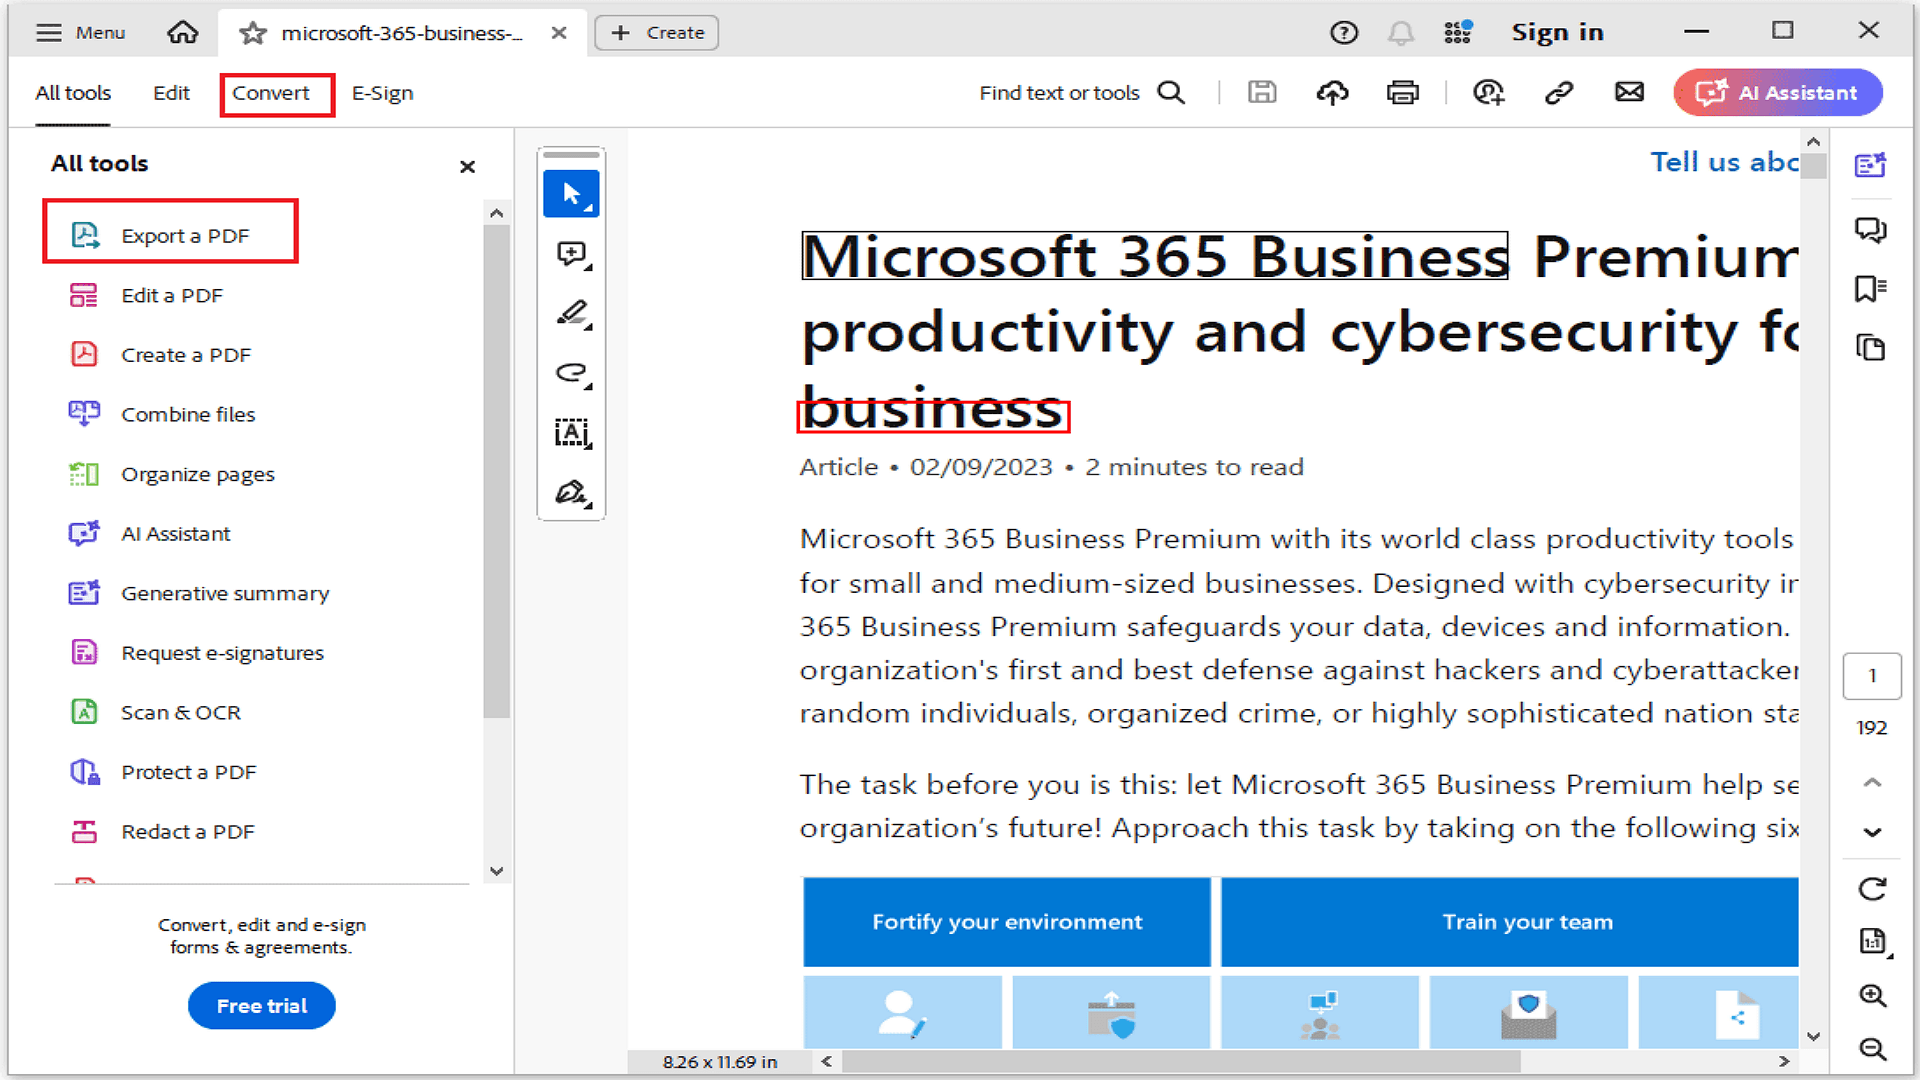
Task: Open page display options icon
Action: 1873,941
